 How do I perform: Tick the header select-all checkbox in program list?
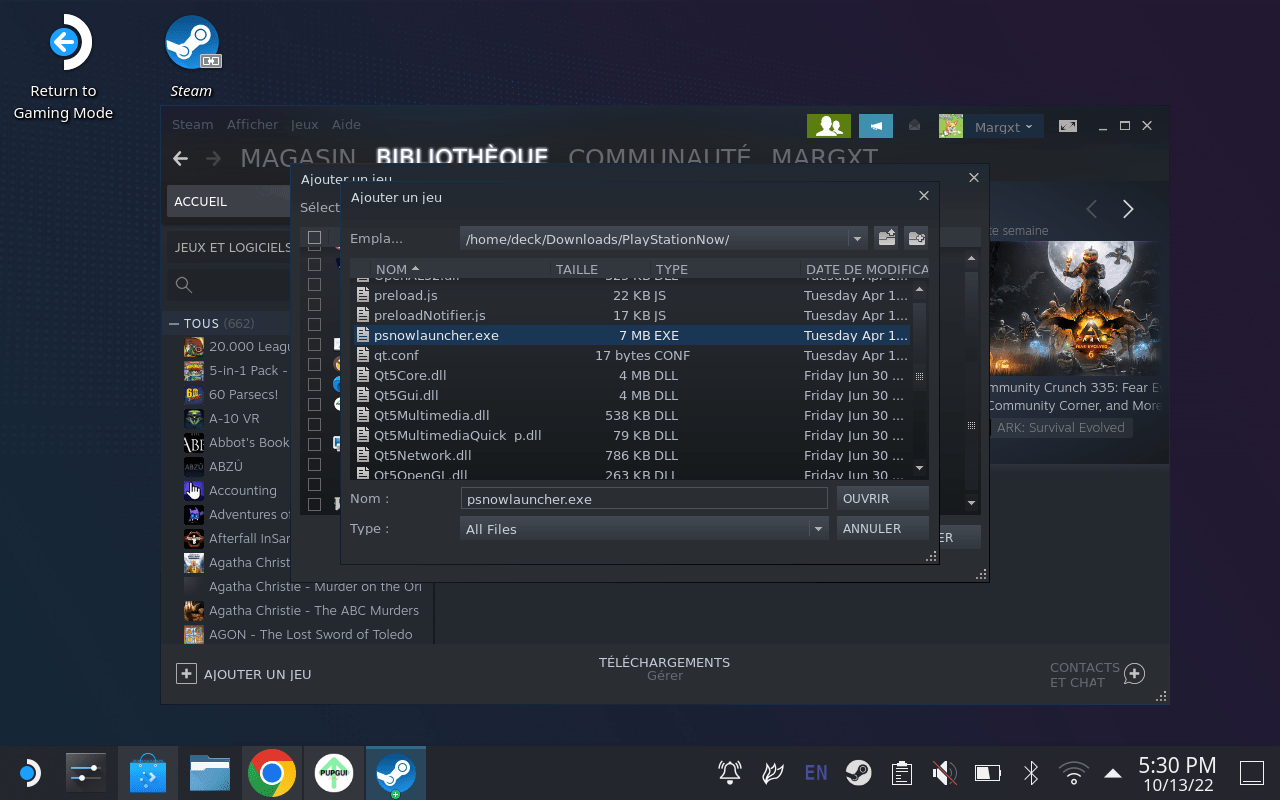pyautogui.click(x=314, y=238)
